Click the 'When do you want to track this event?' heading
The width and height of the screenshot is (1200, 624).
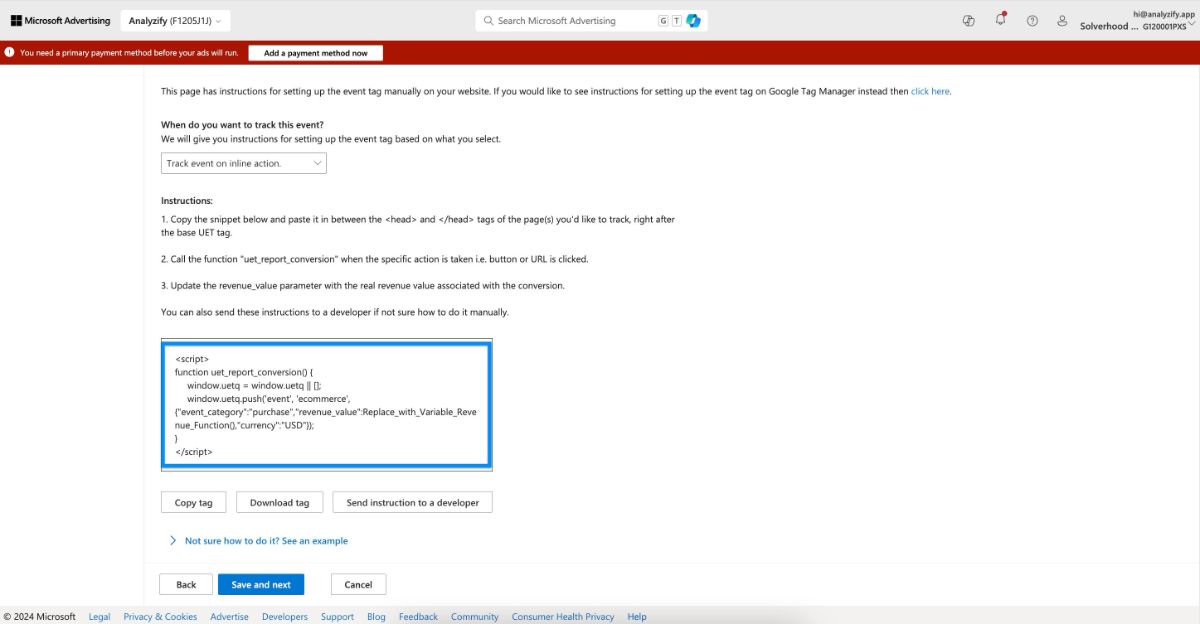[x=242, y=125]
